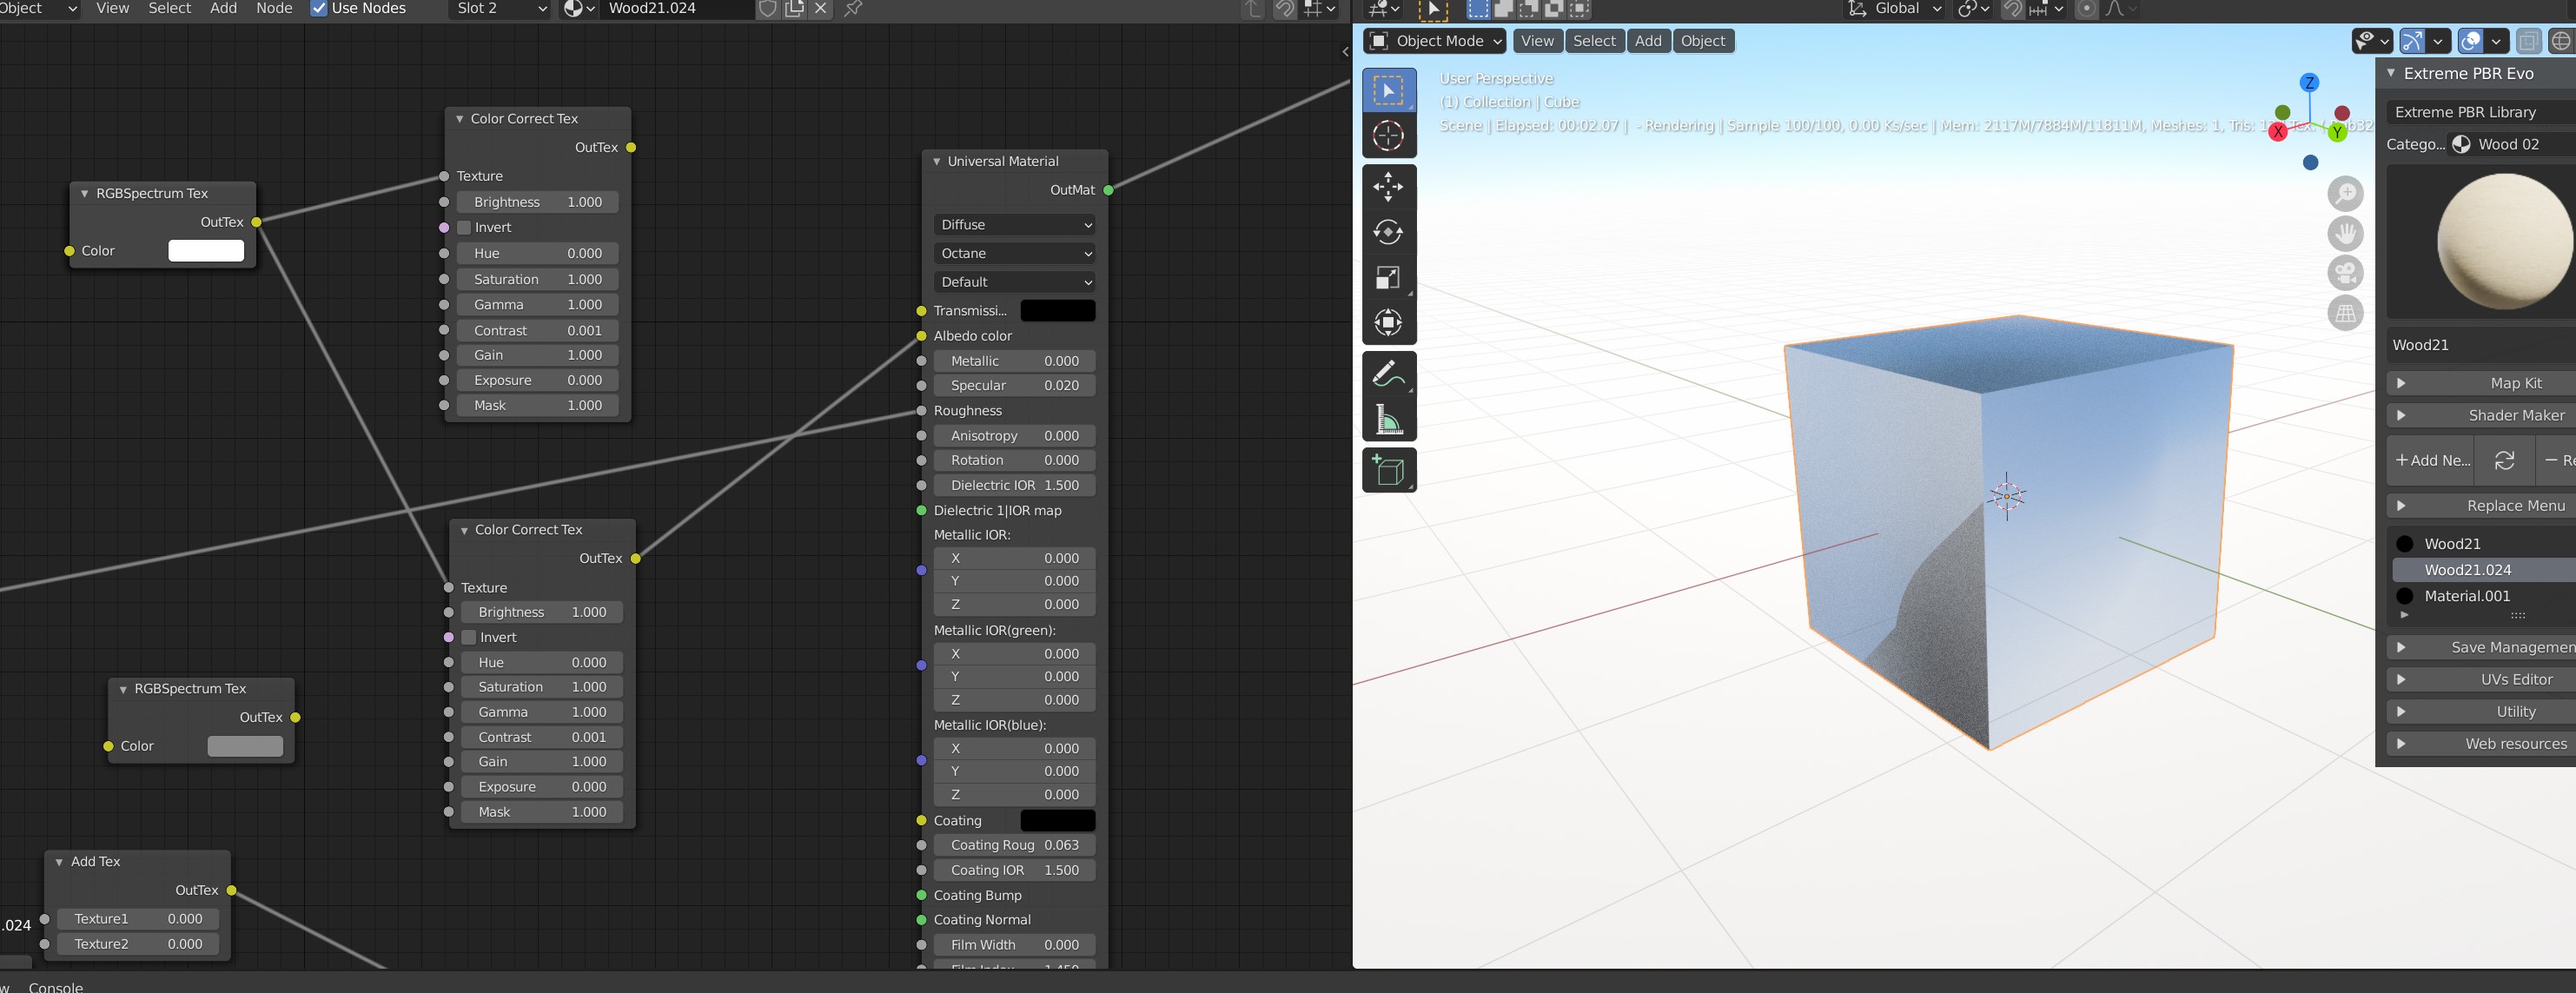
Task: Activate the Annotate pencil tool
Action: click(x=1388, y=374)
